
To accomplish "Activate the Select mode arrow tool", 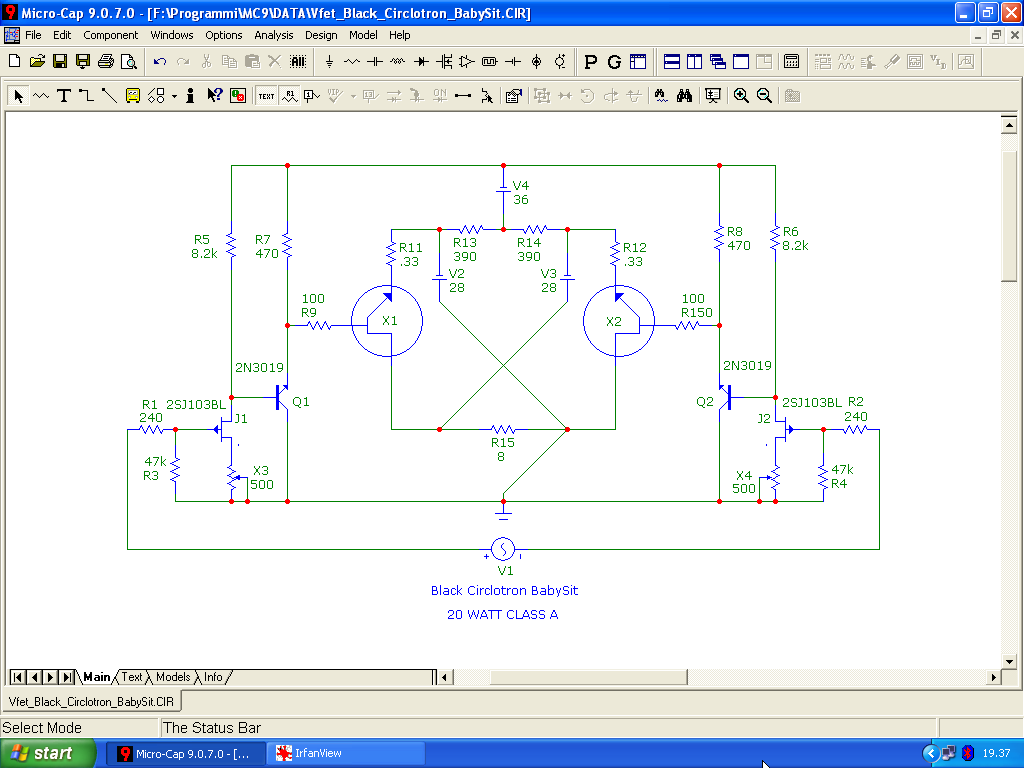I will tap(18, 96).
